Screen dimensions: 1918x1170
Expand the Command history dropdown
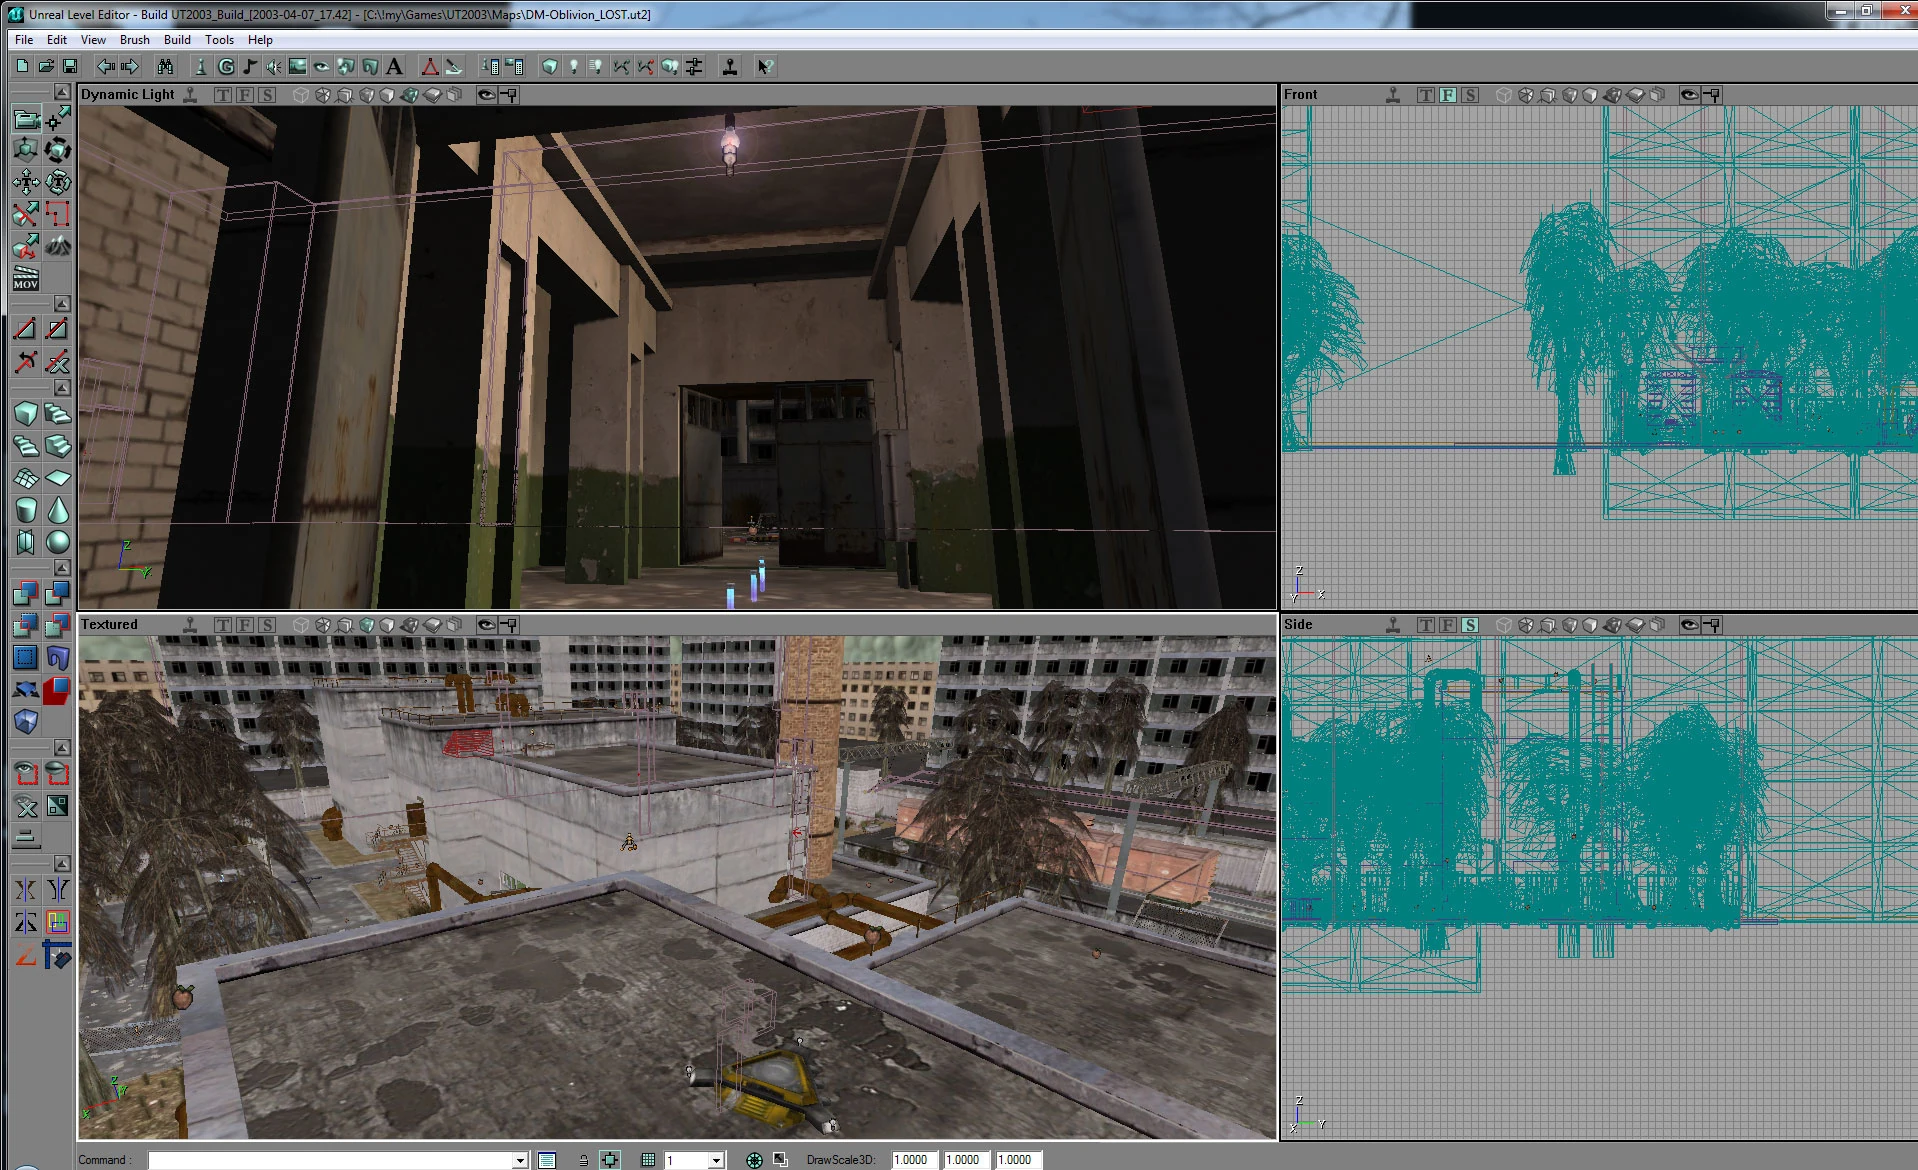point(520,1160)
